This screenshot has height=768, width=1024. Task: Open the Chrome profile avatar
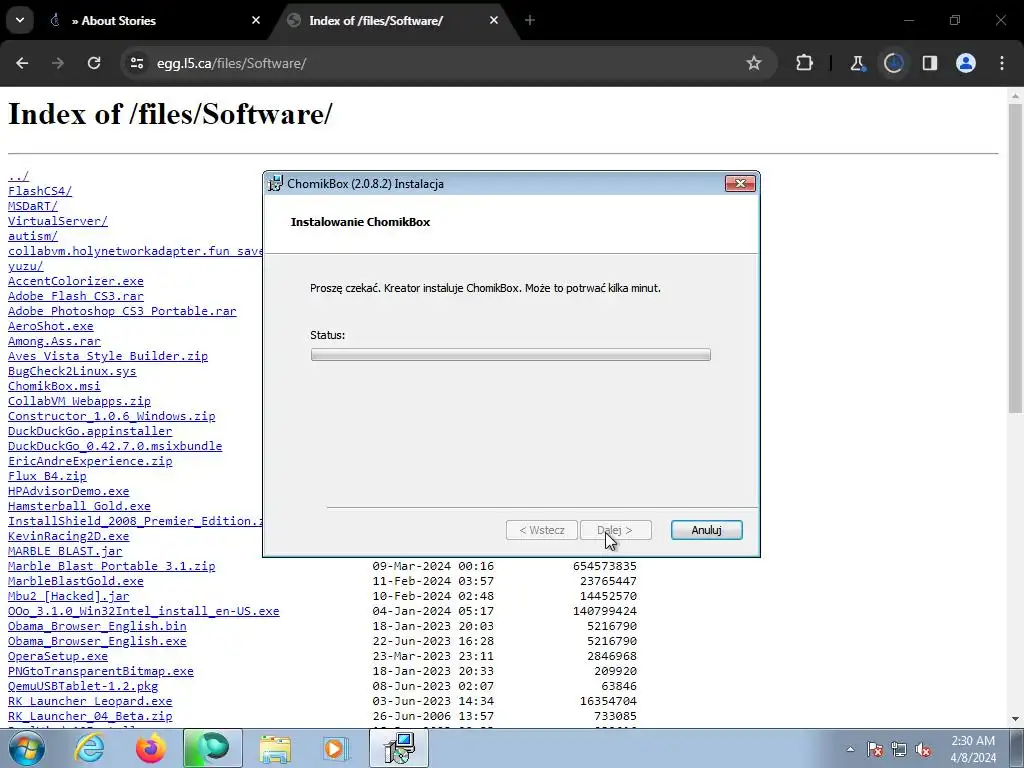click(966, 63)
